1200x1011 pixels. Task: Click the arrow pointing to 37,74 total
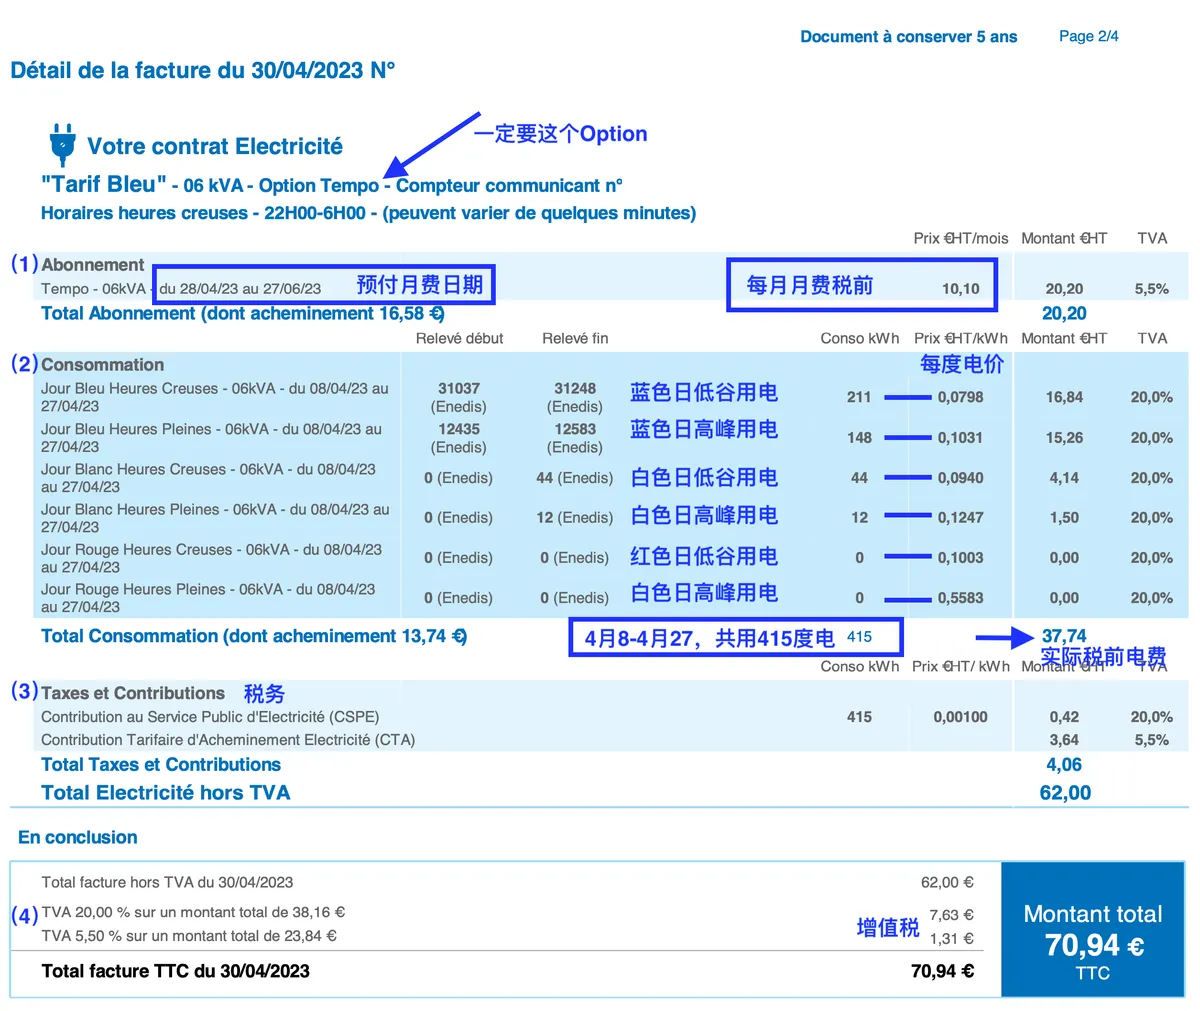pos(1005,637)
